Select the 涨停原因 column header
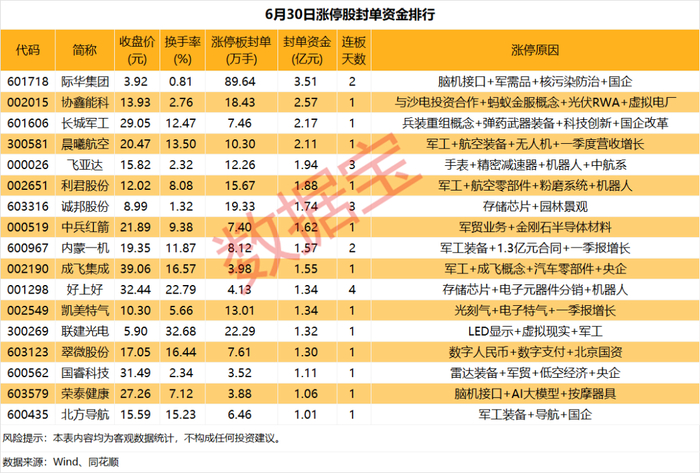Viewport: 700px width, 473px height. pyautogui.click(x=535, y=50)
